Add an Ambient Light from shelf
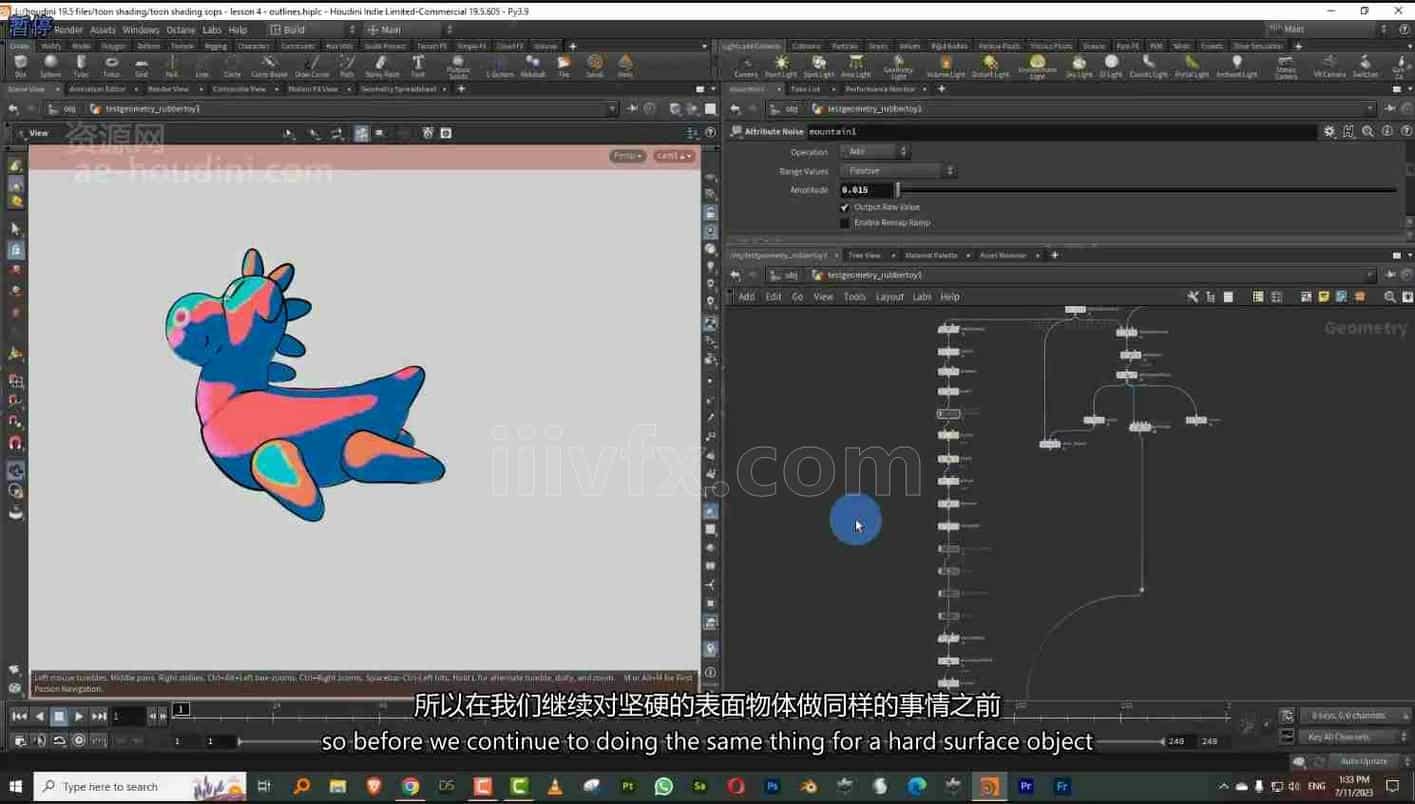The height and width of the screenshot is (804, 1415). point(1237,67)
